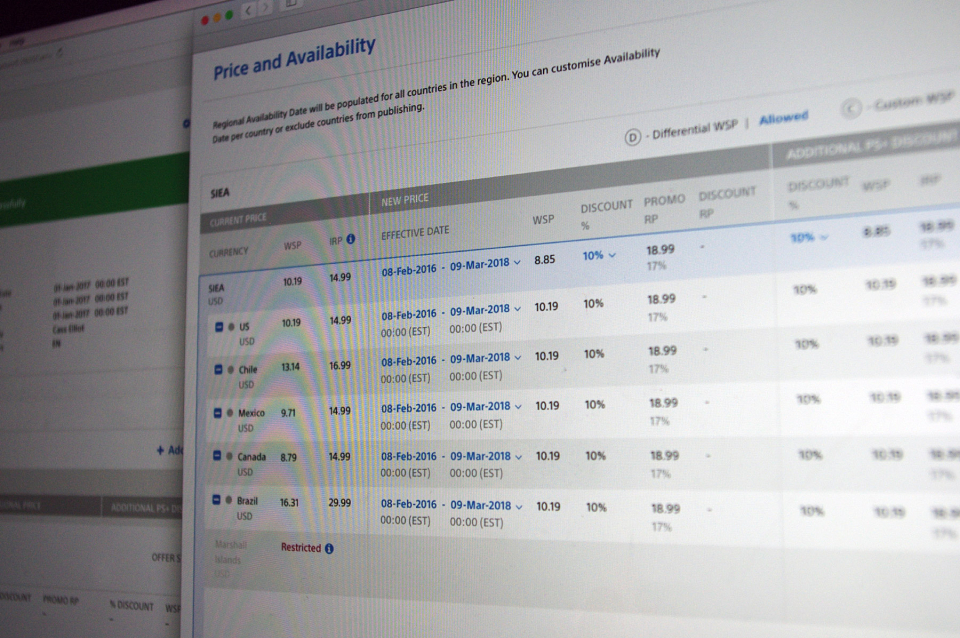Select the CURRENT PRICE section header
The width and height of the screenshot is (960, 638).
pos(238,219)
